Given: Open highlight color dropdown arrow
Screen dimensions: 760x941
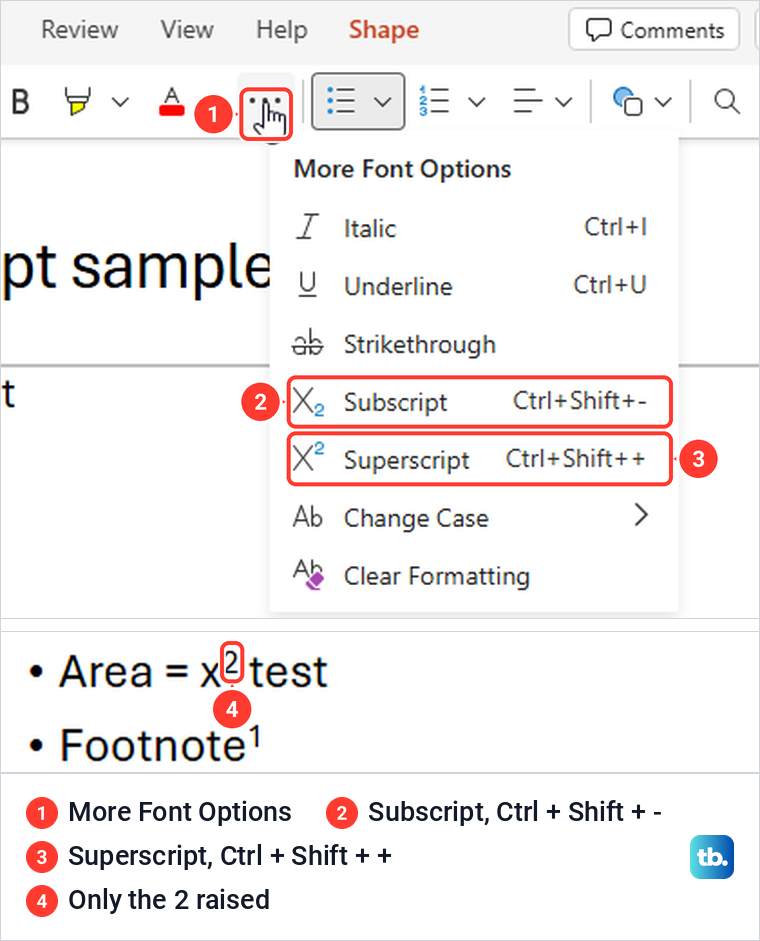Looking at the screenshot, I should 120,102.
